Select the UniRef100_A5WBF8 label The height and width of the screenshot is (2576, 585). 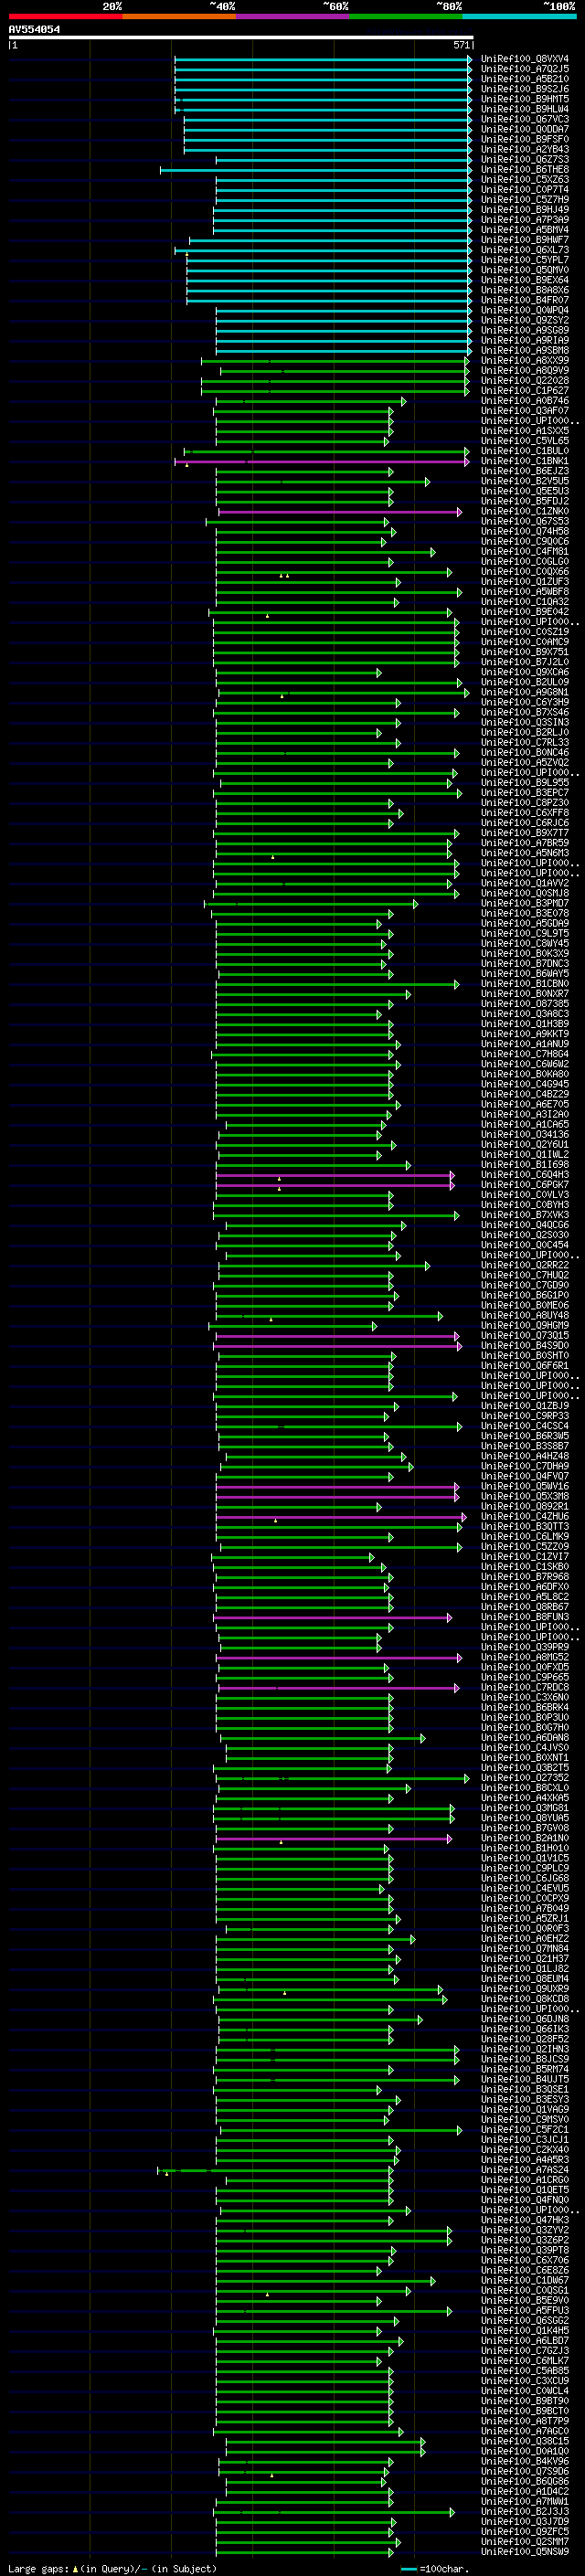pos(525,592)
